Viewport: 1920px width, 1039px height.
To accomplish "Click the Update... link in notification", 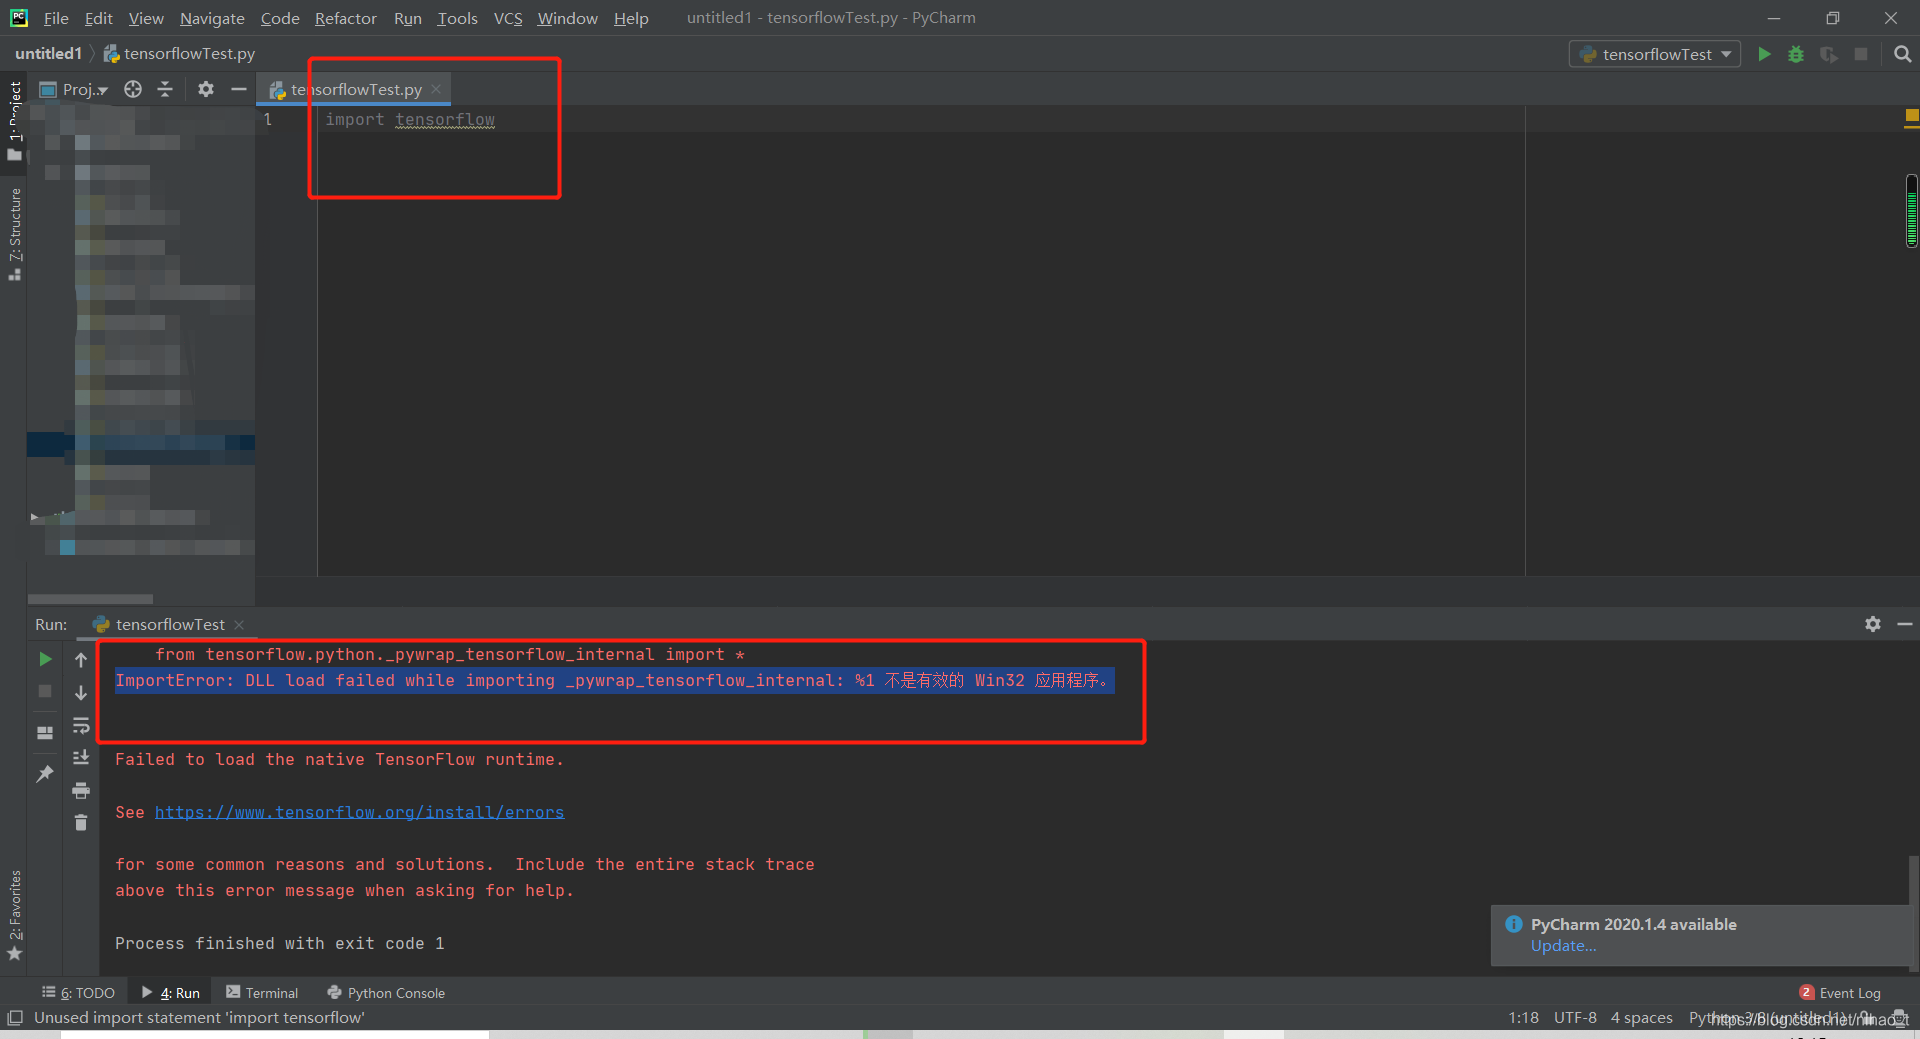I will coord(1563,946).
